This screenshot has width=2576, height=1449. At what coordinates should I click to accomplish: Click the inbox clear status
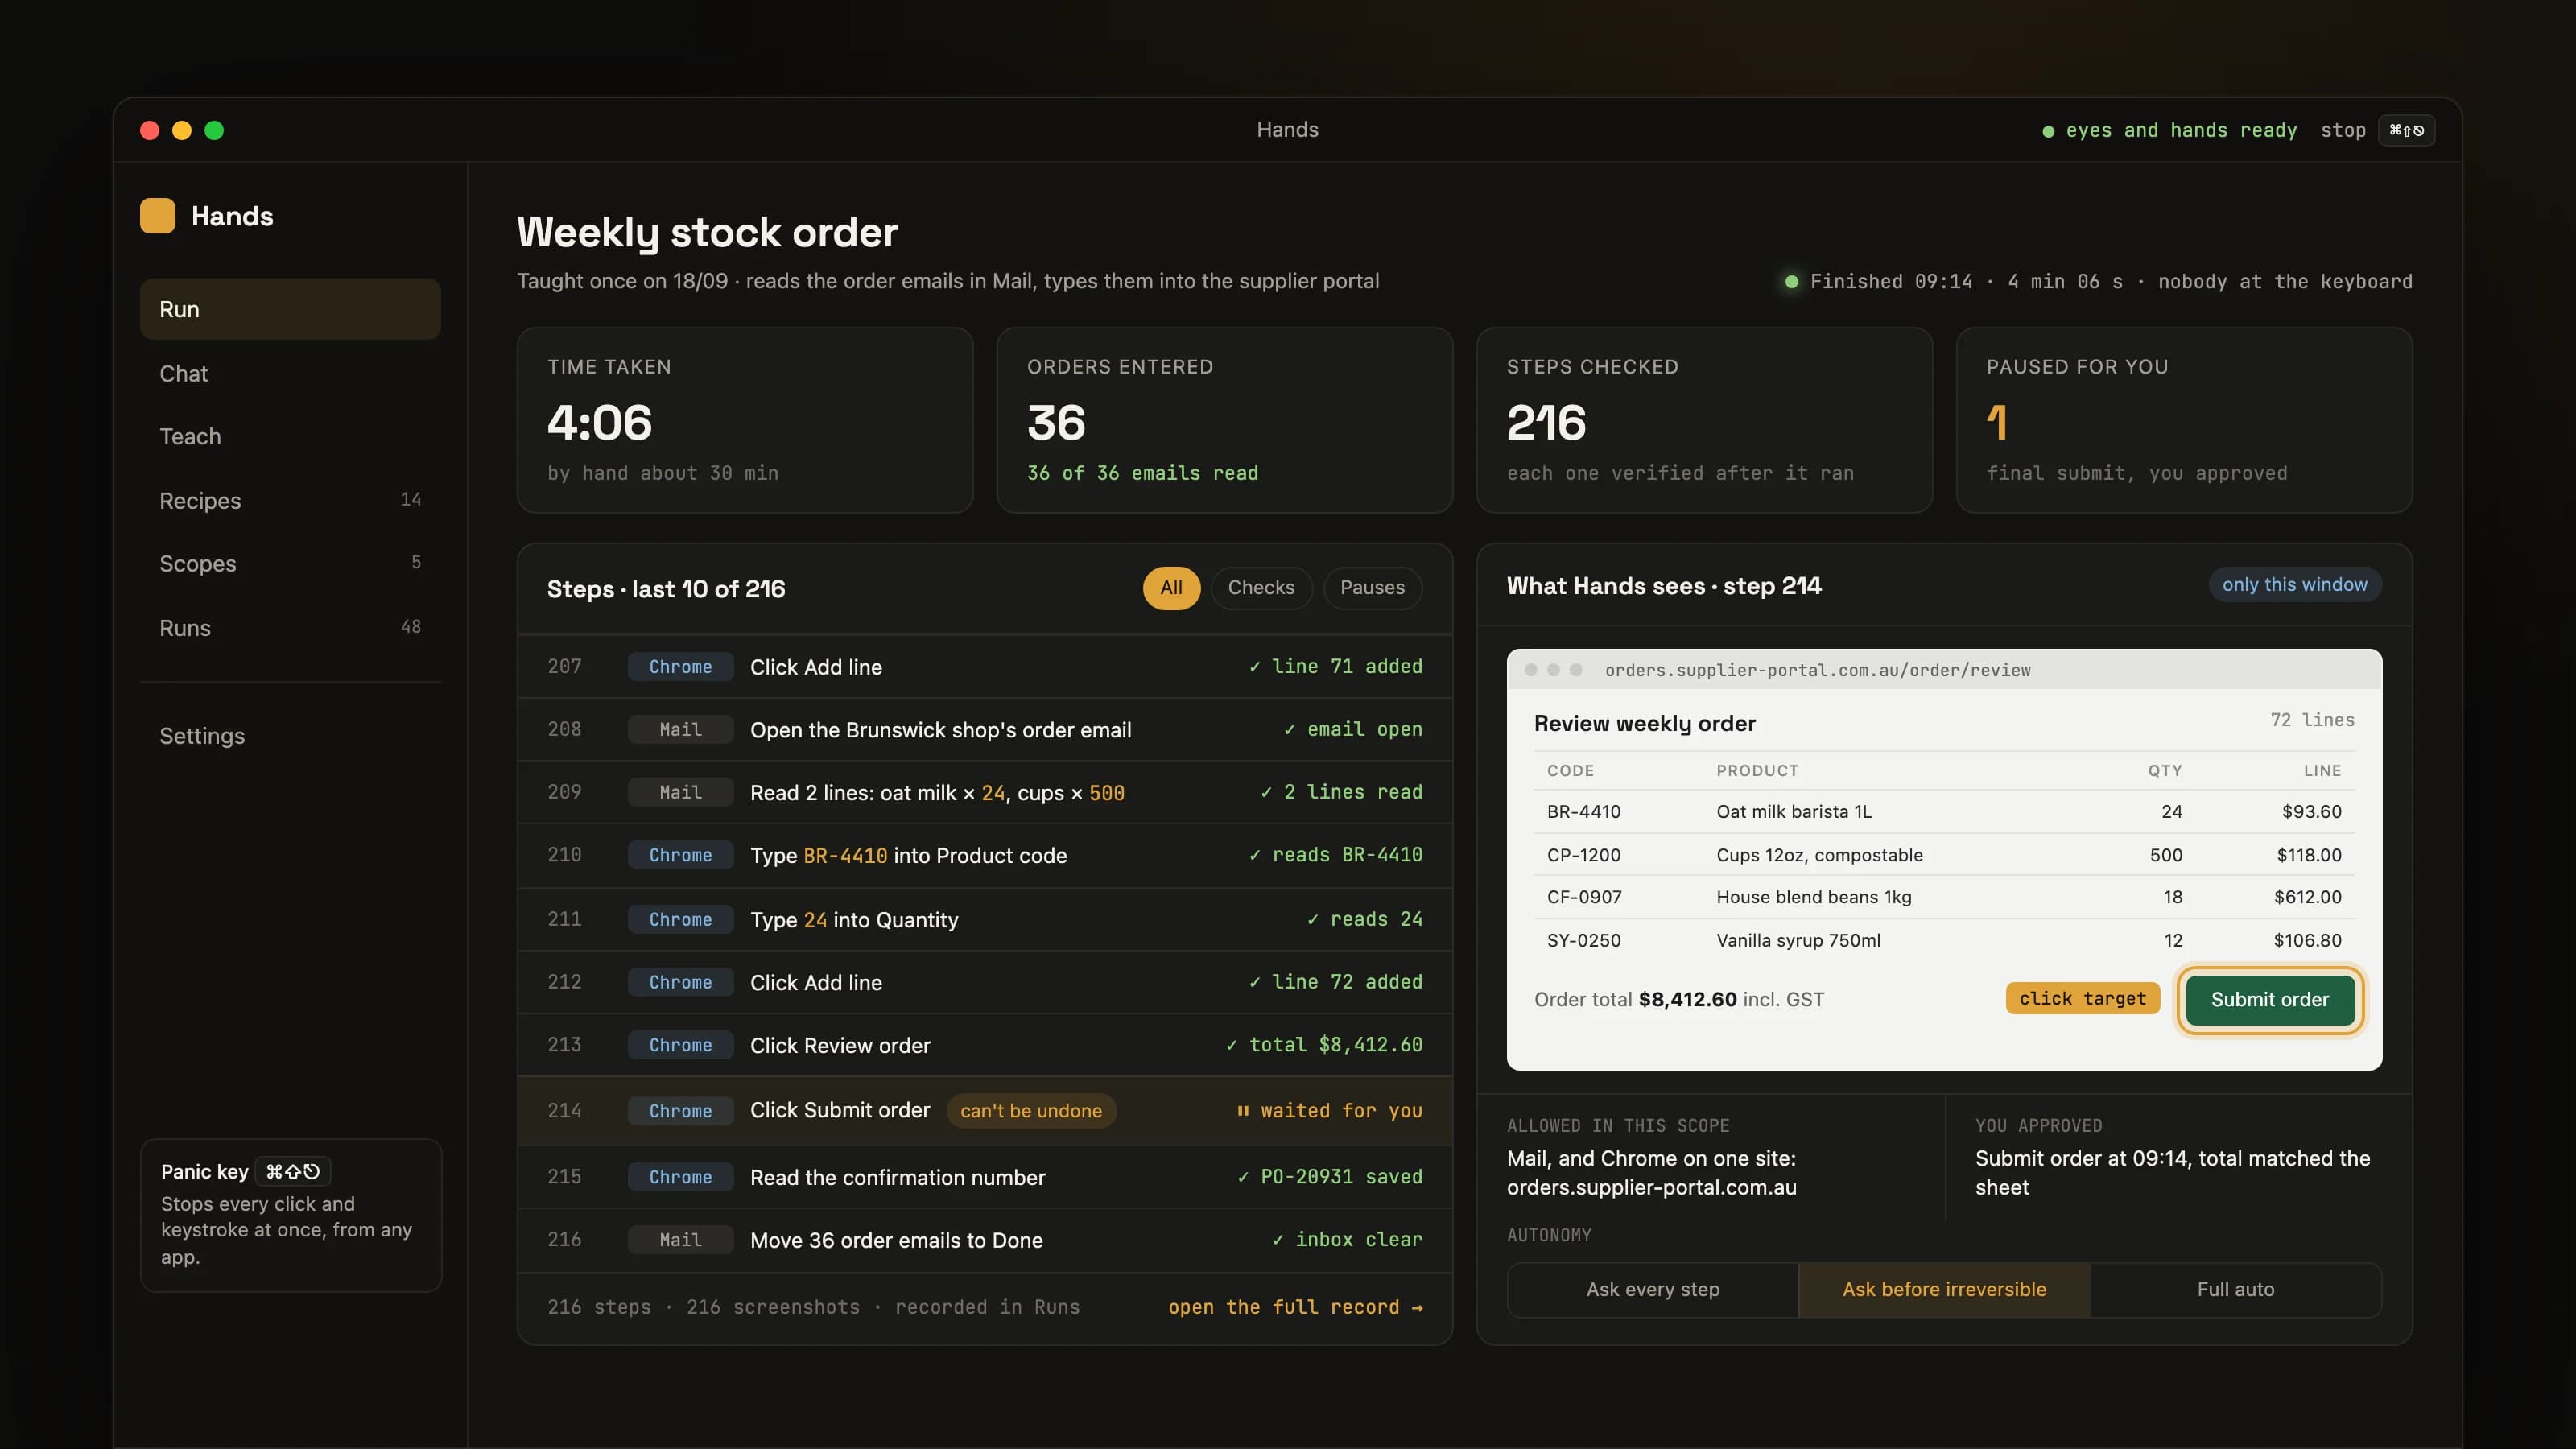(x=1347, y=1240)
